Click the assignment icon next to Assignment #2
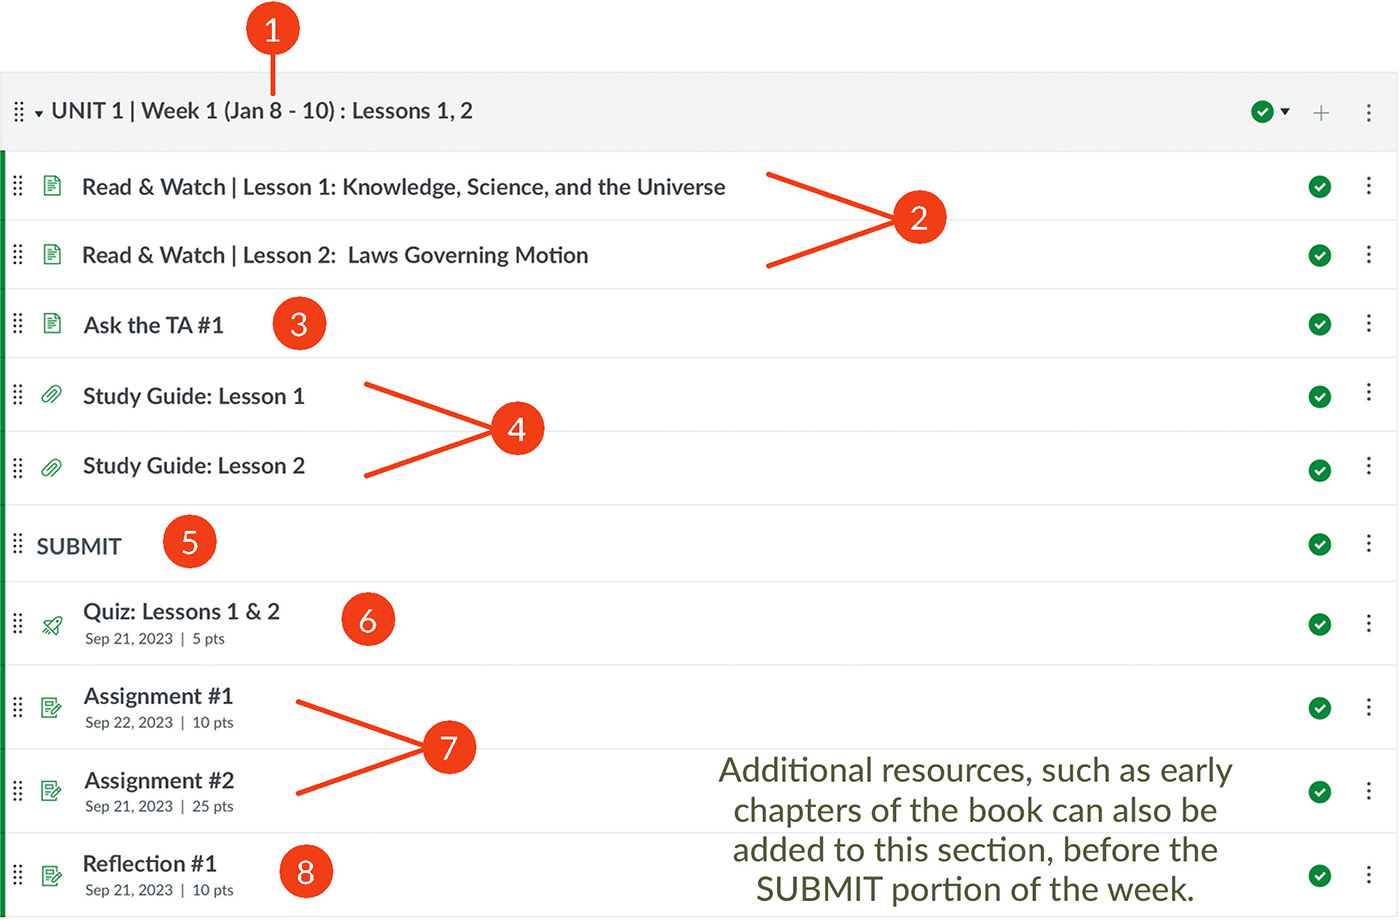The image size is (1400, 920). point(51,791)
